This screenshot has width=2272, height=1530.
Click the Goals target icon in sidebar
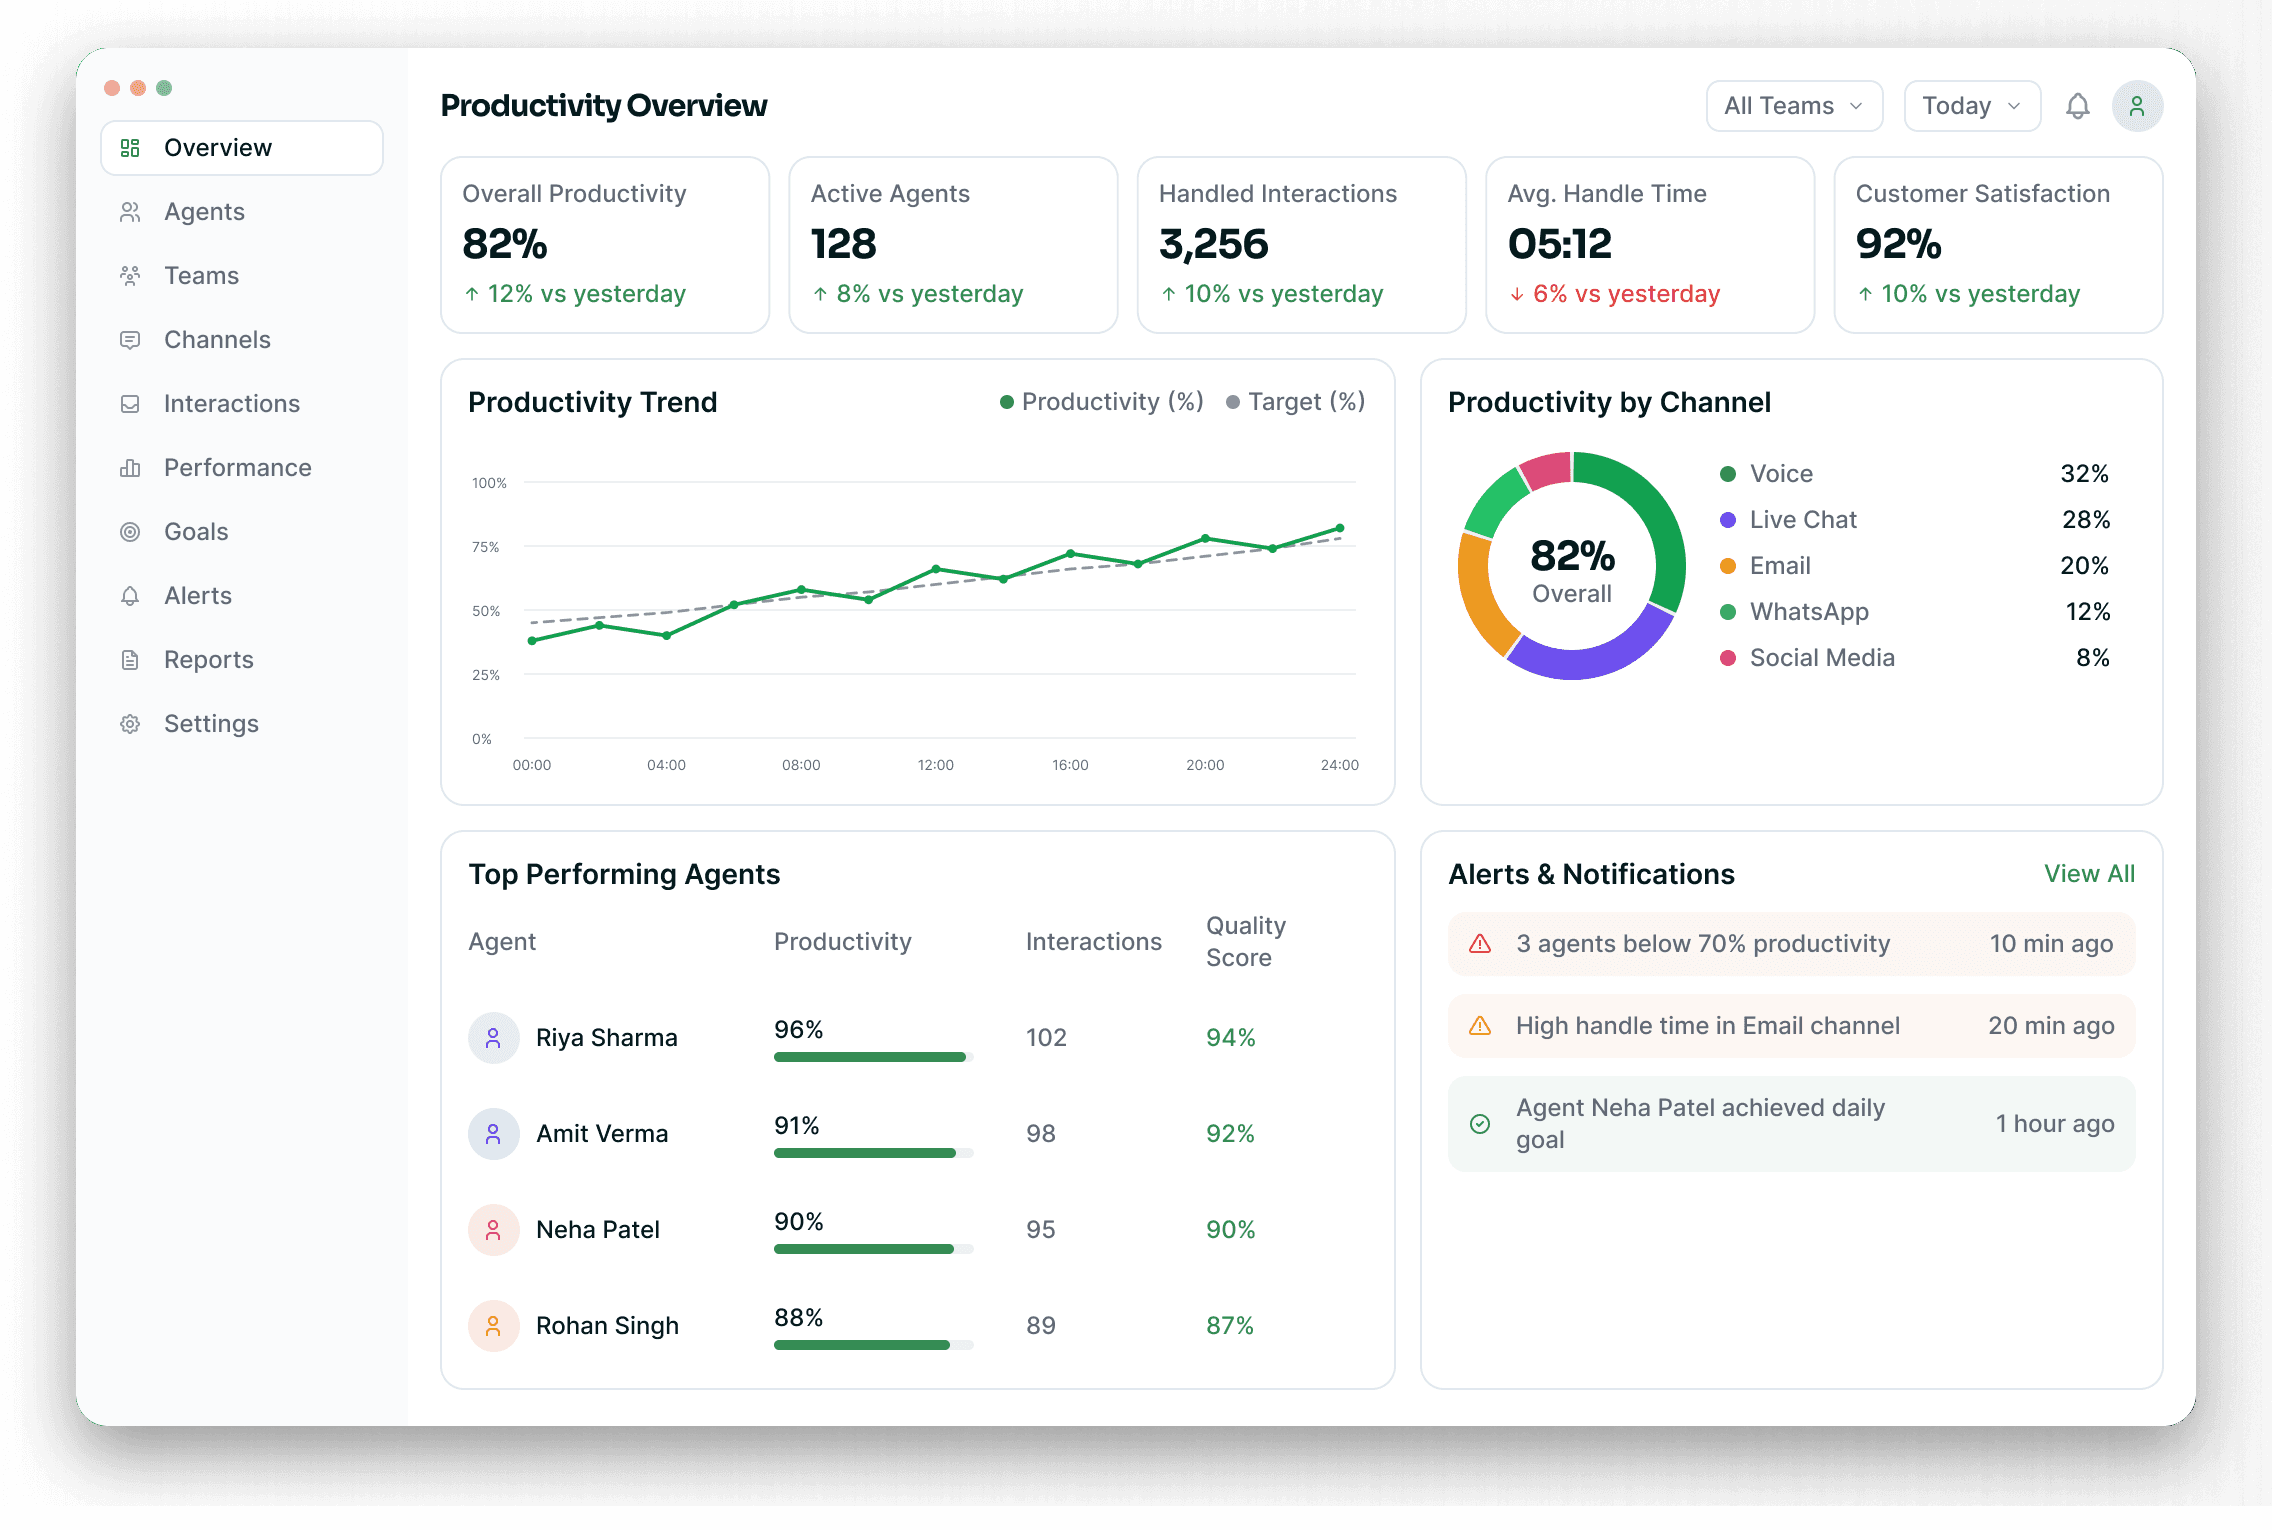click(130, 532)
